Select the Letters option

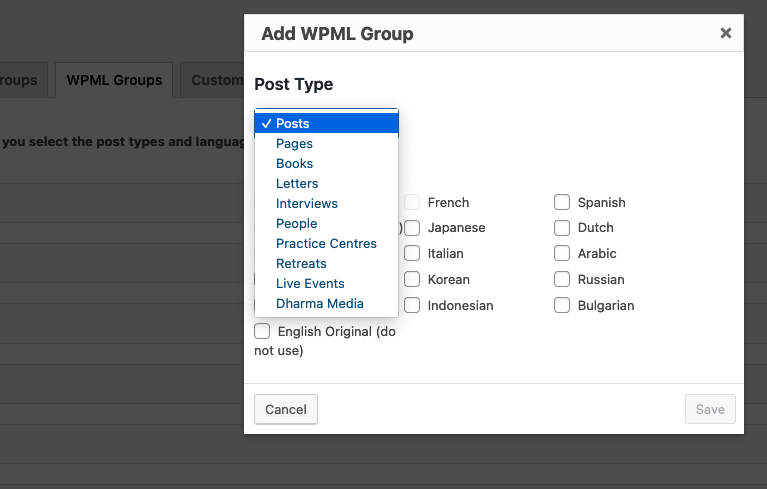pyautogui.click(x=326, y=183)
